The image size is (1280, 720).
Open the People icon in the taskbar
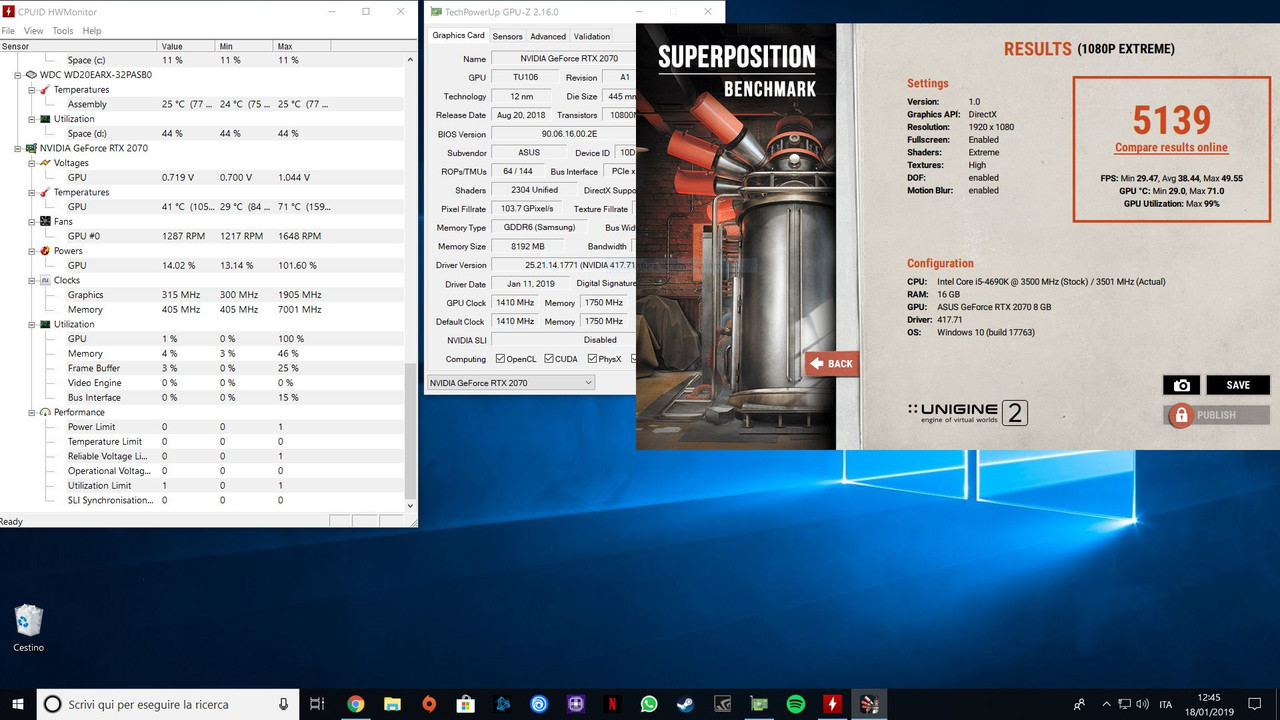1079,704
